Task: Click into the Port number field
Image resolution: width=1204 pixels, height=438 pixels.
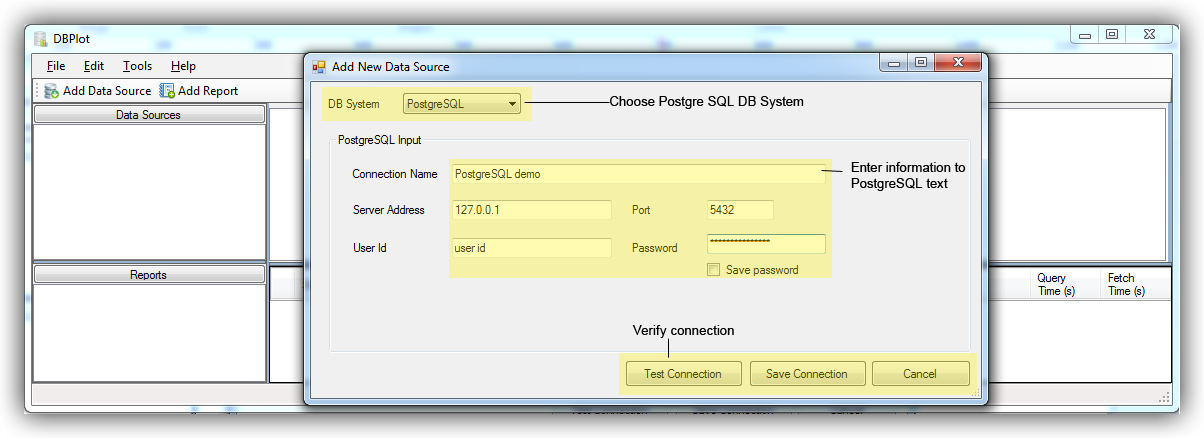Action: click(x=739, y=210)
